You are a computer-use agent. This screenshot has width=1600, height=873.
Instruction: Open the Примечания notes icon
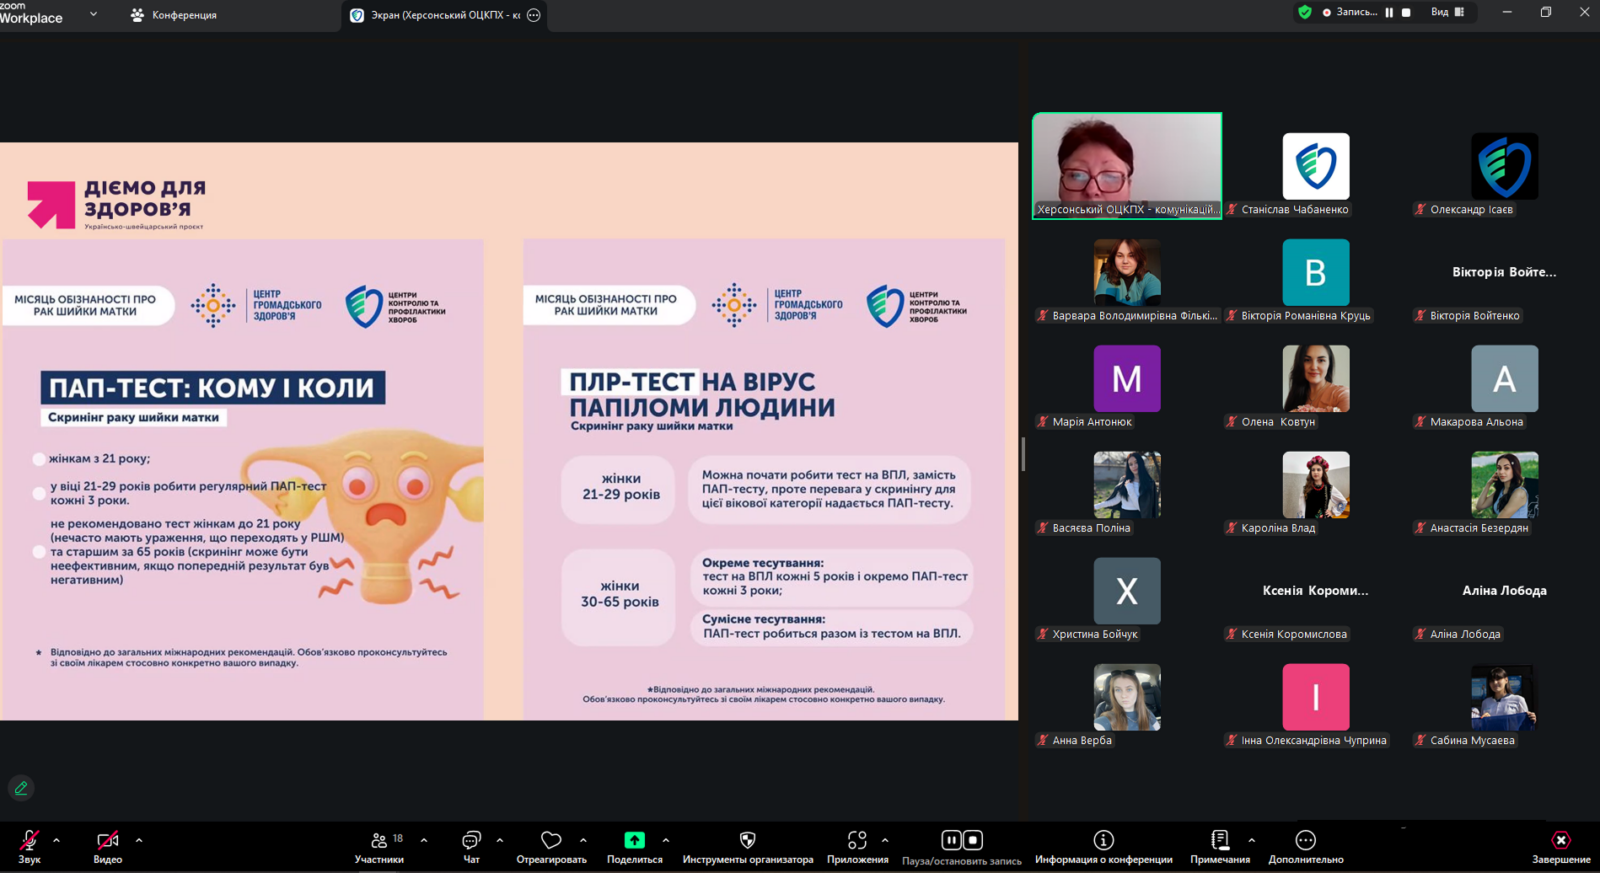[x=1219, y=841]
